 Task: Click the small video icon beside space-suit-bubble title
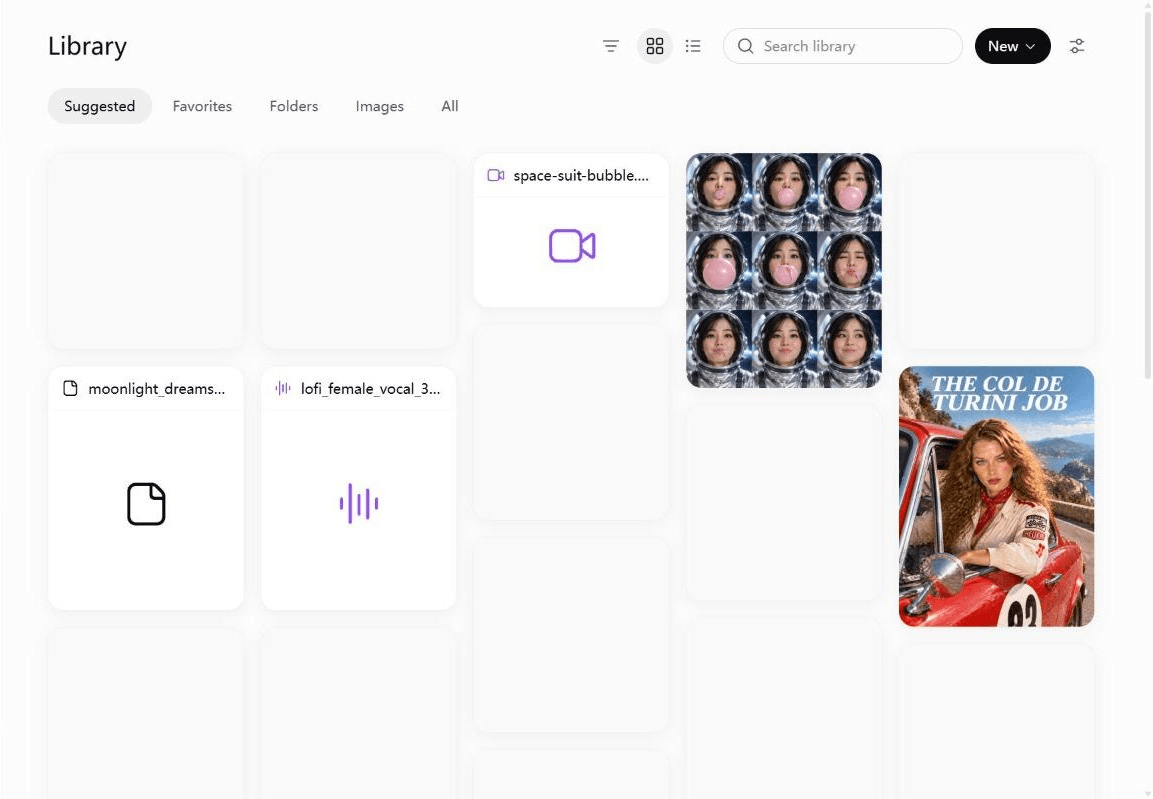[x=496, y=176]
